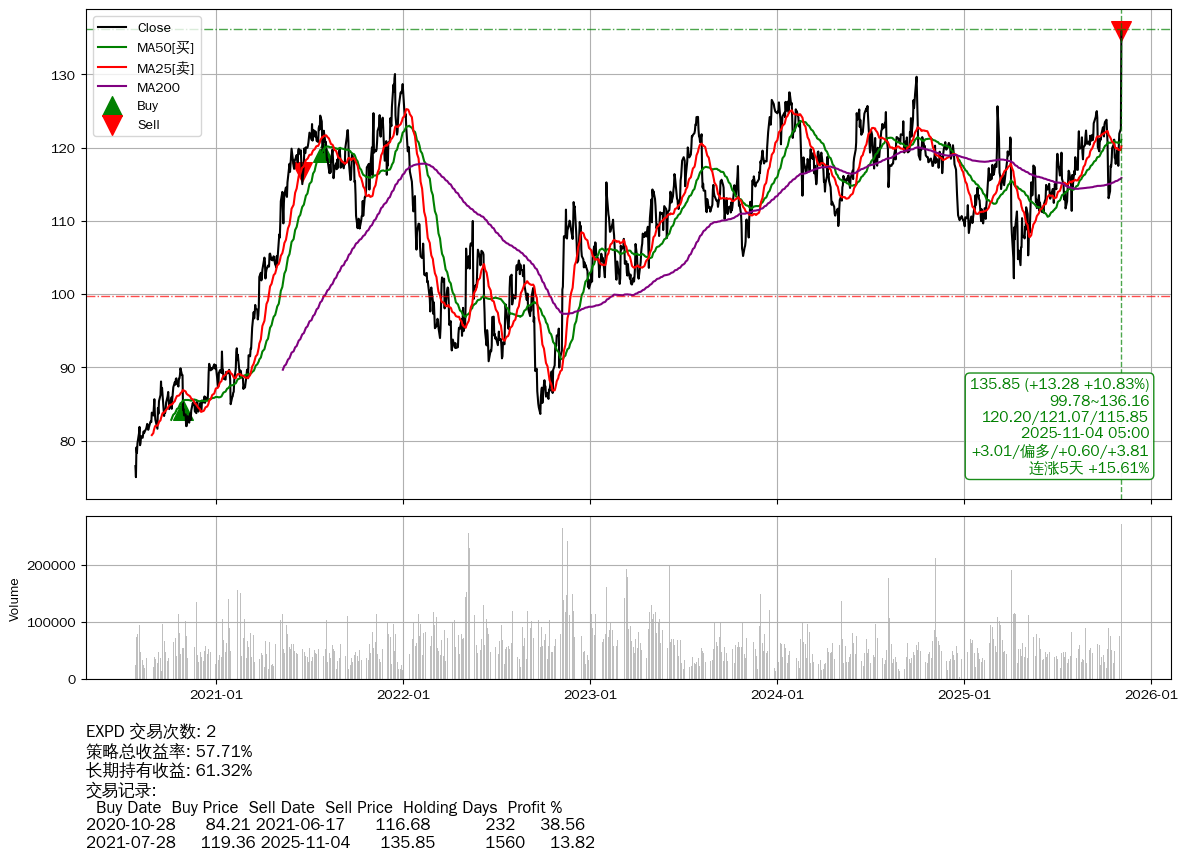Click the green Buy marker from July 2021

(323, 152)
